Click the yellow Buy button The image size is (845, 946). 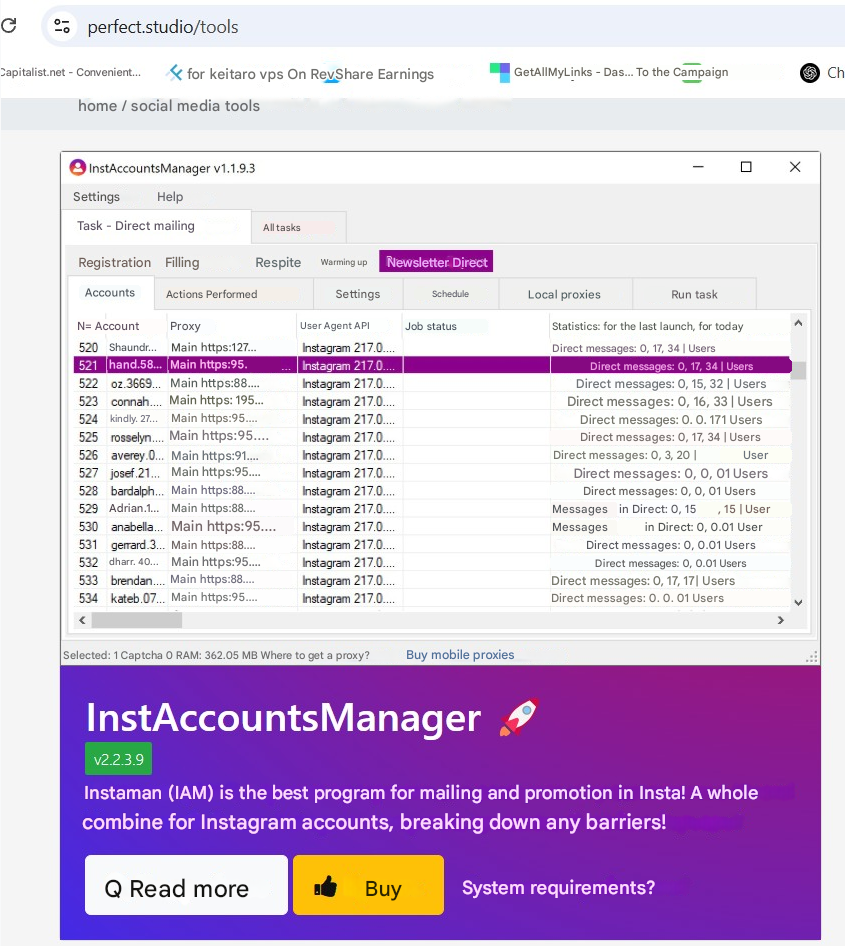(x=369, y=885)
